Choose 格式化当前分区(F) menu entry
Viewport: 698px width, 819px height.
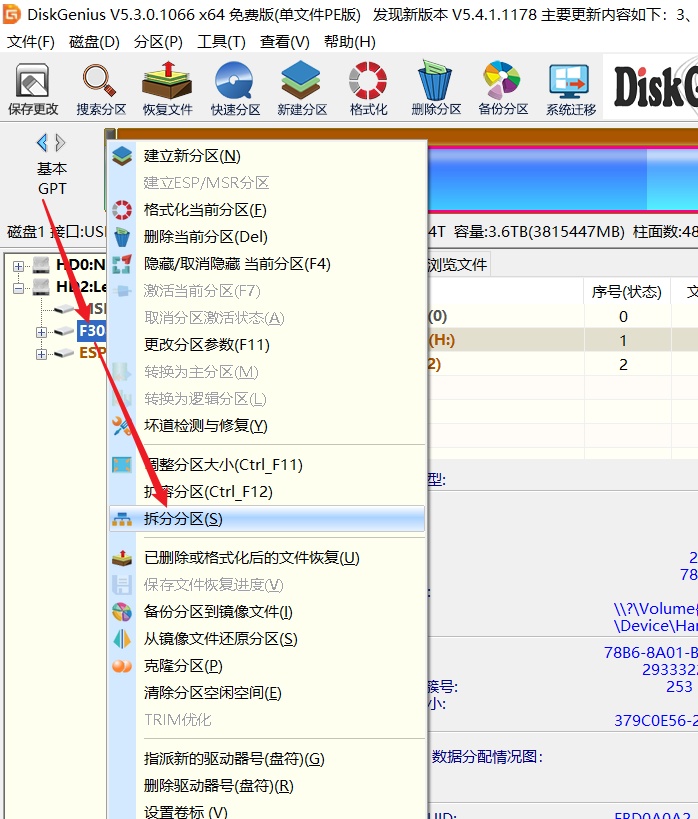267,210
